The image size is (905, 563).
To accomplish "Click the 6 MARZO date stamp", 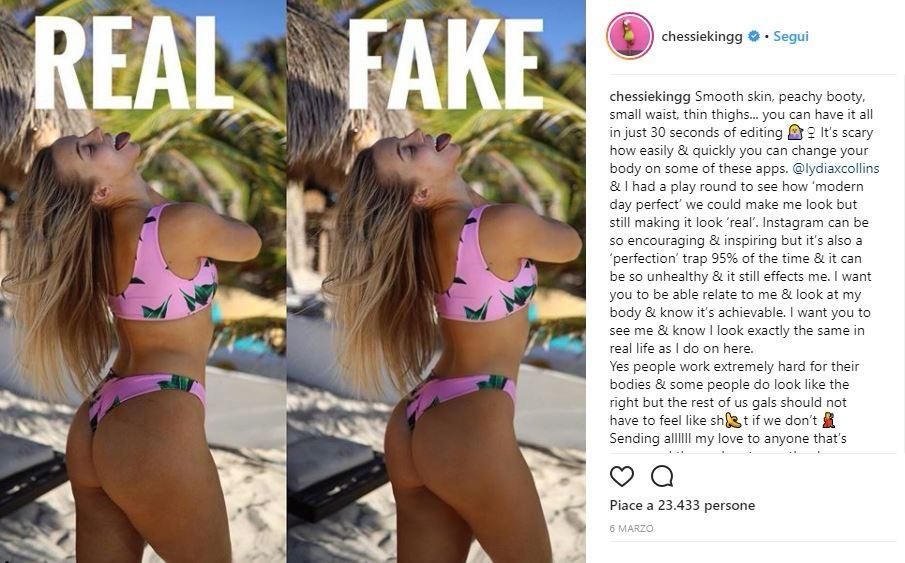I will [x=631, y=528].
